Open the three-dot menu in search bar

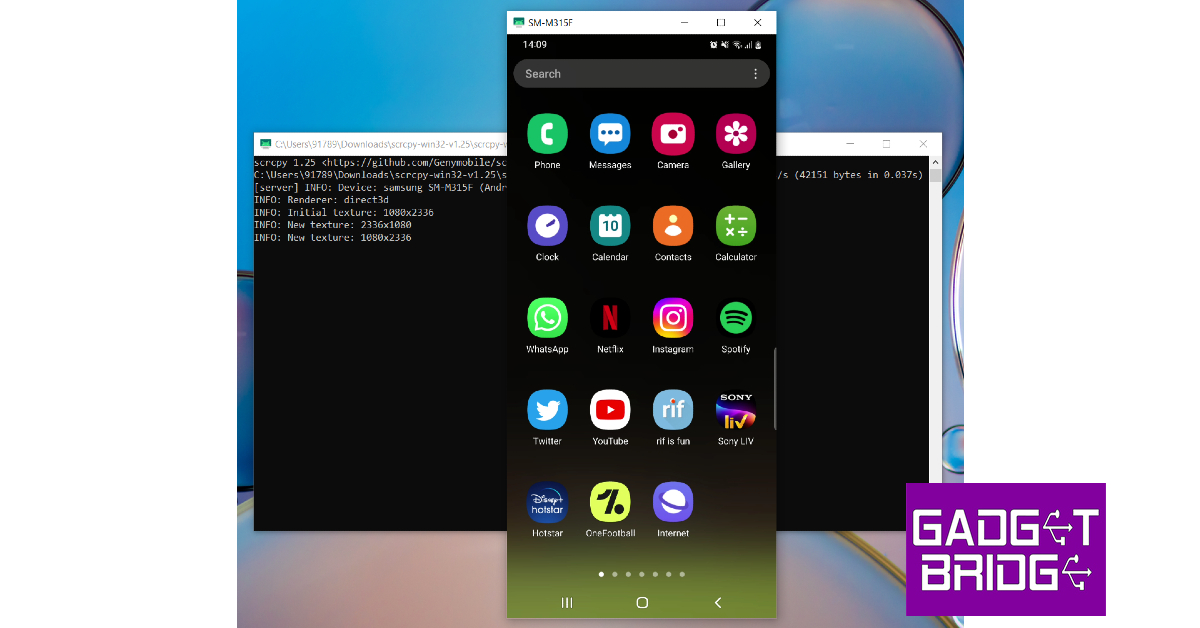pyautogui.click(x=755, y=74)
